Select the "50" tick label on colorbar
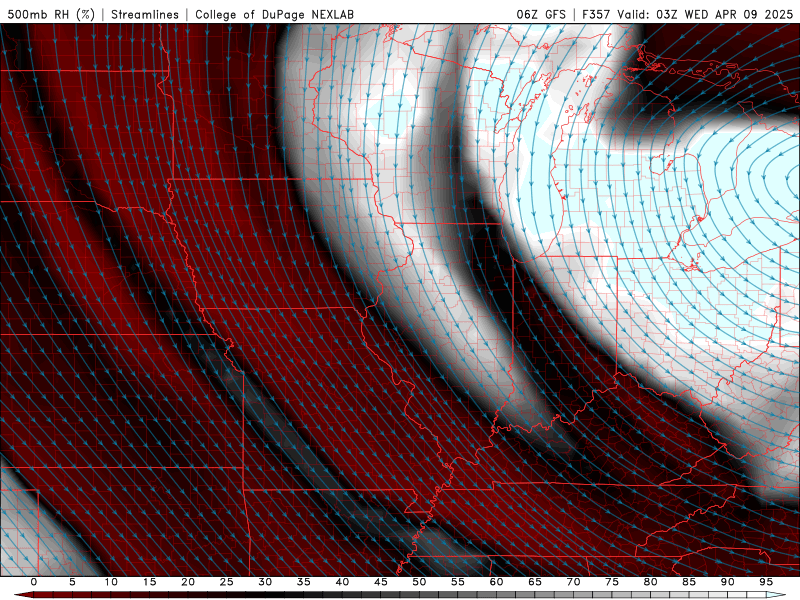The width and height of the screenshot is (800, 600). pos(419,582)
